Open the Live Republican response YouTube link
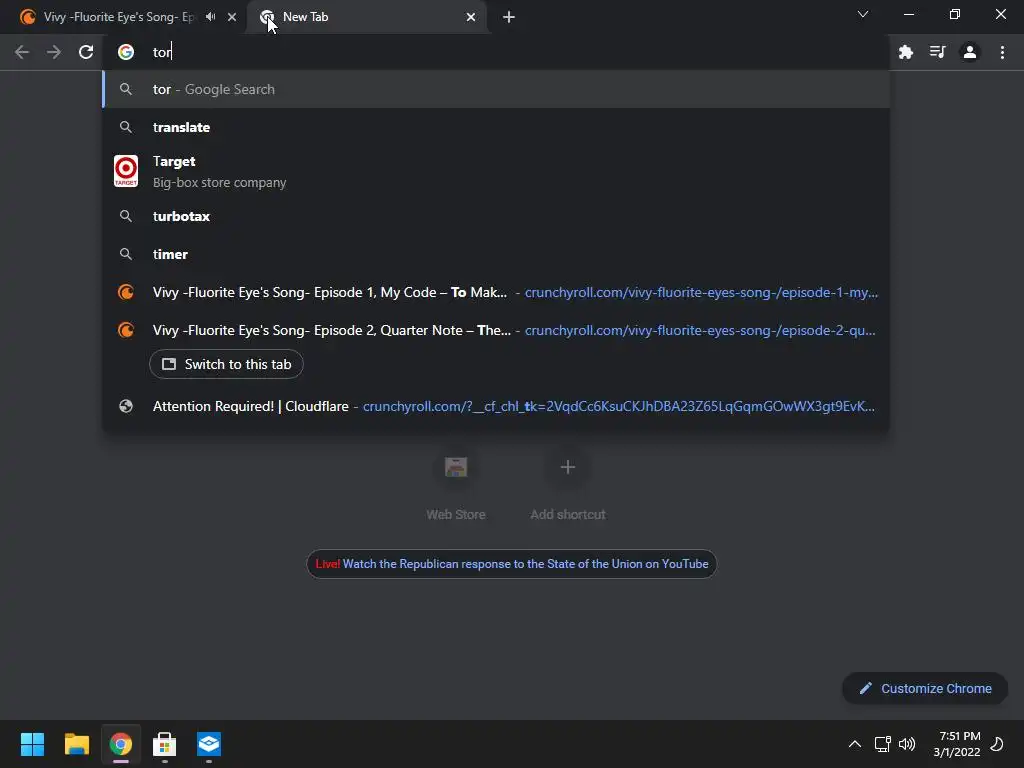Screen dimensions: 1024x768 (x=511, y=564)
